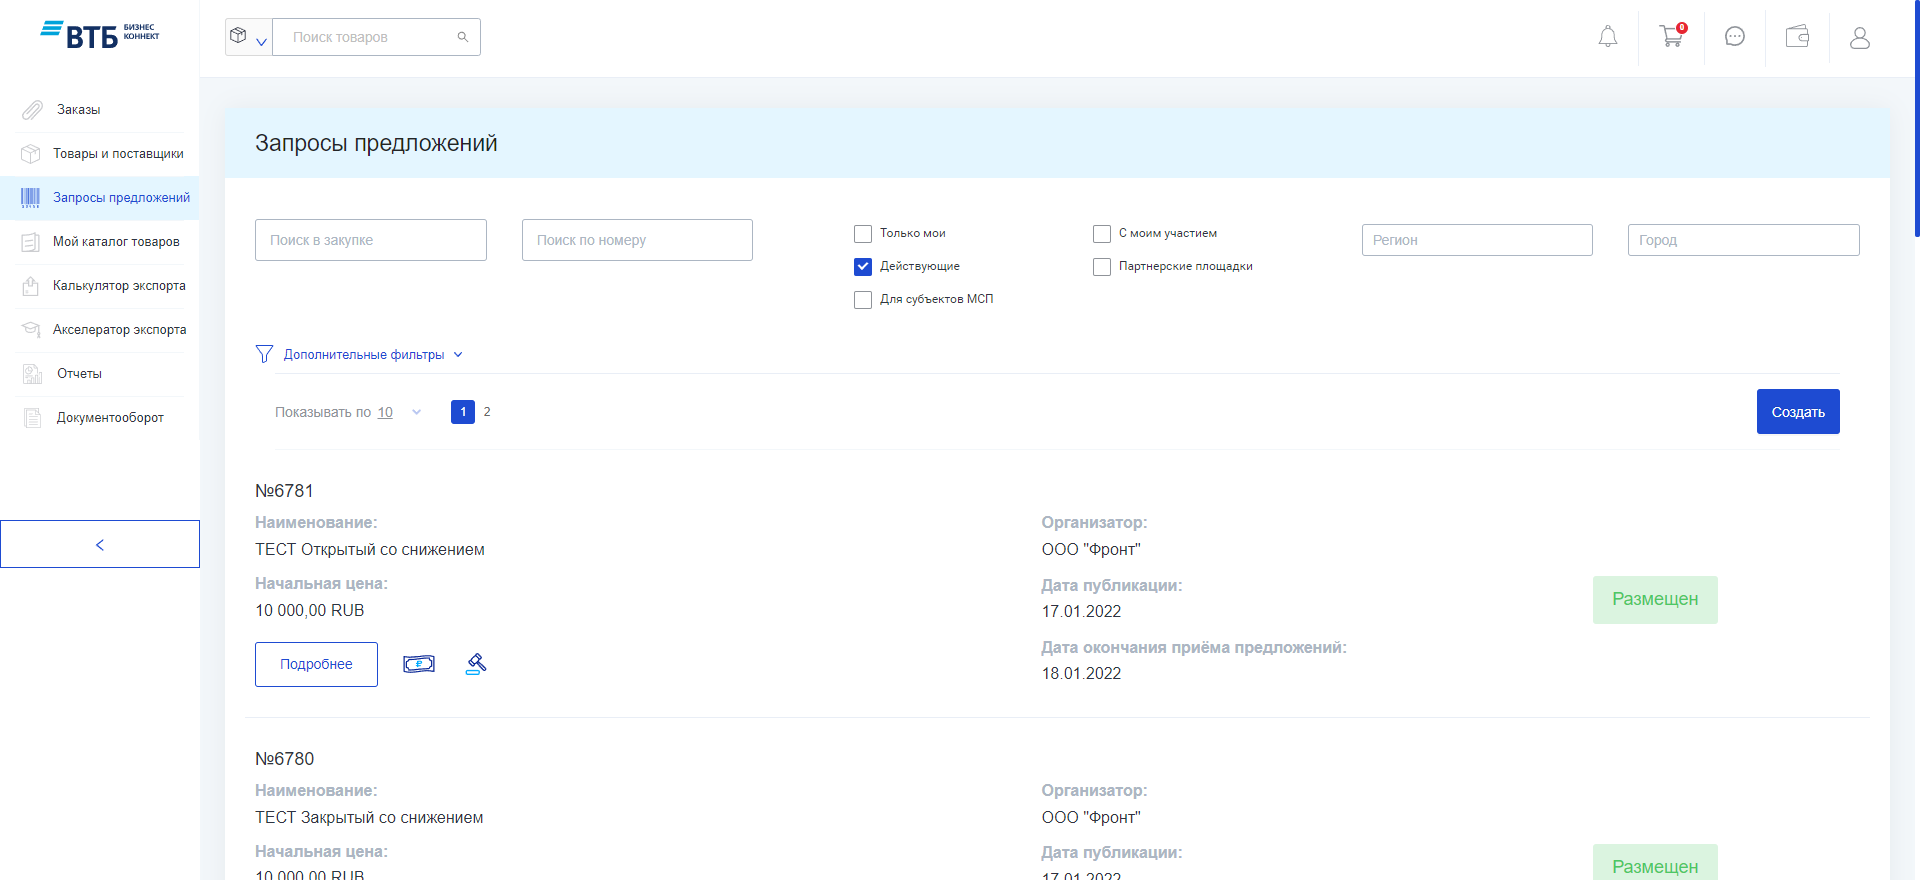Open the Город selector field
The width and height of the screenshot is (1920, 880).
pos(1743,240)
